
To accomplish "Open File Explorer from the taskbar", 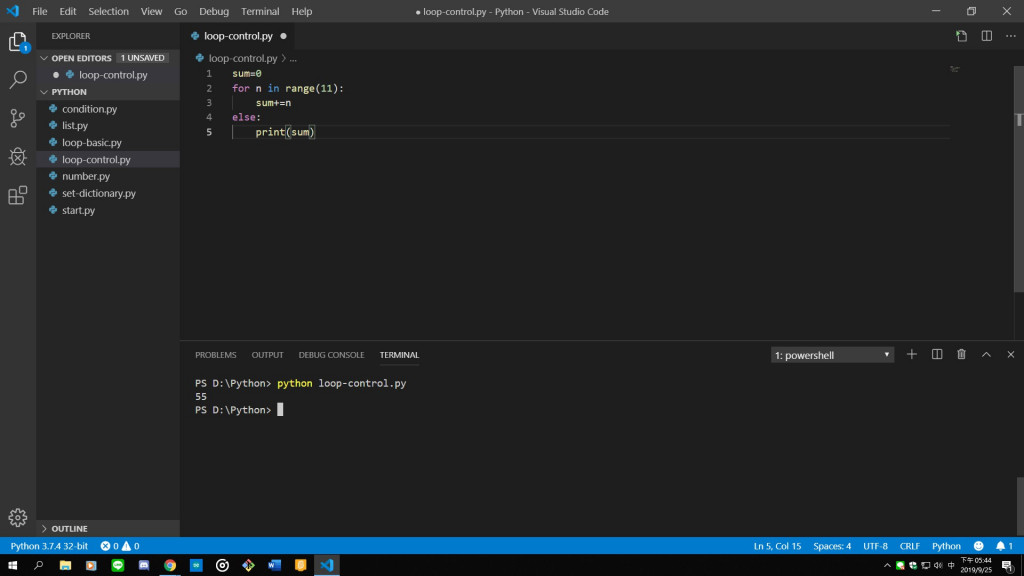I will (x=65, y=566).
